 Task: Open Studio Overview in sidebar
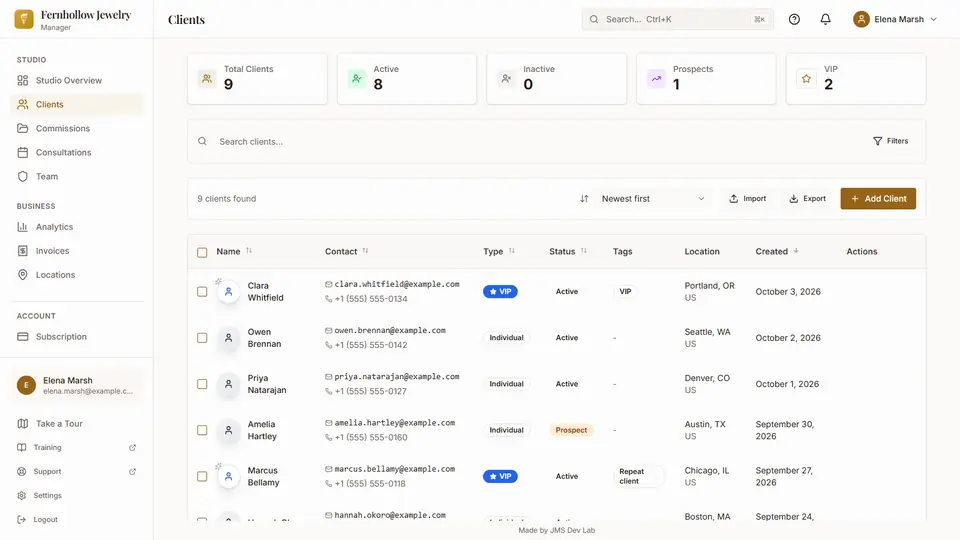77,80
